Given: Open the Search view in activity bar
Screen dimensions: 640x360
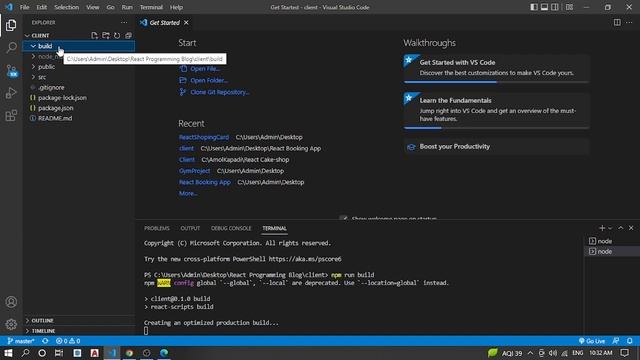Looking at the screenshot, I should coord(11,47).
